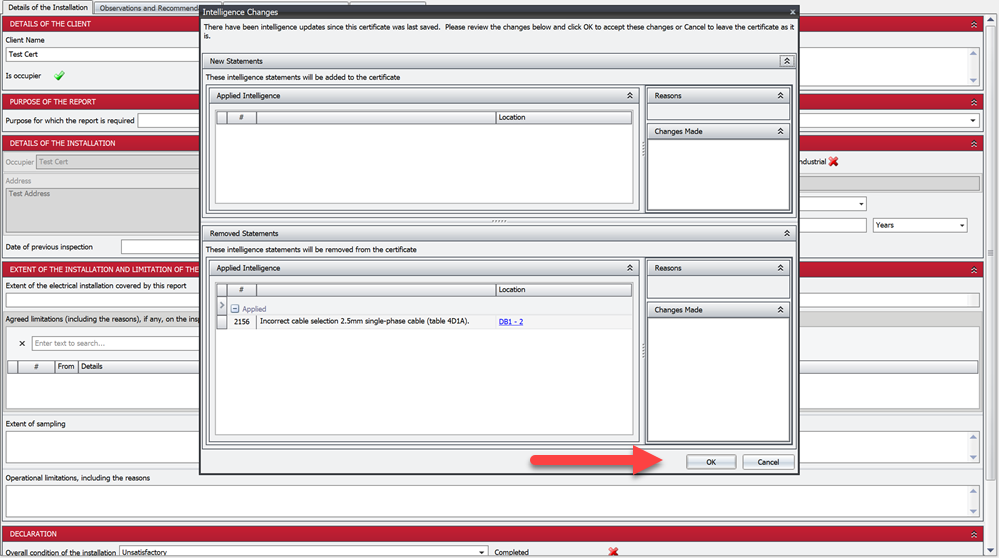Click Cancel in Intelligence Changes dialog
This screenshot has height=558, width=1000.
point(768,462)
